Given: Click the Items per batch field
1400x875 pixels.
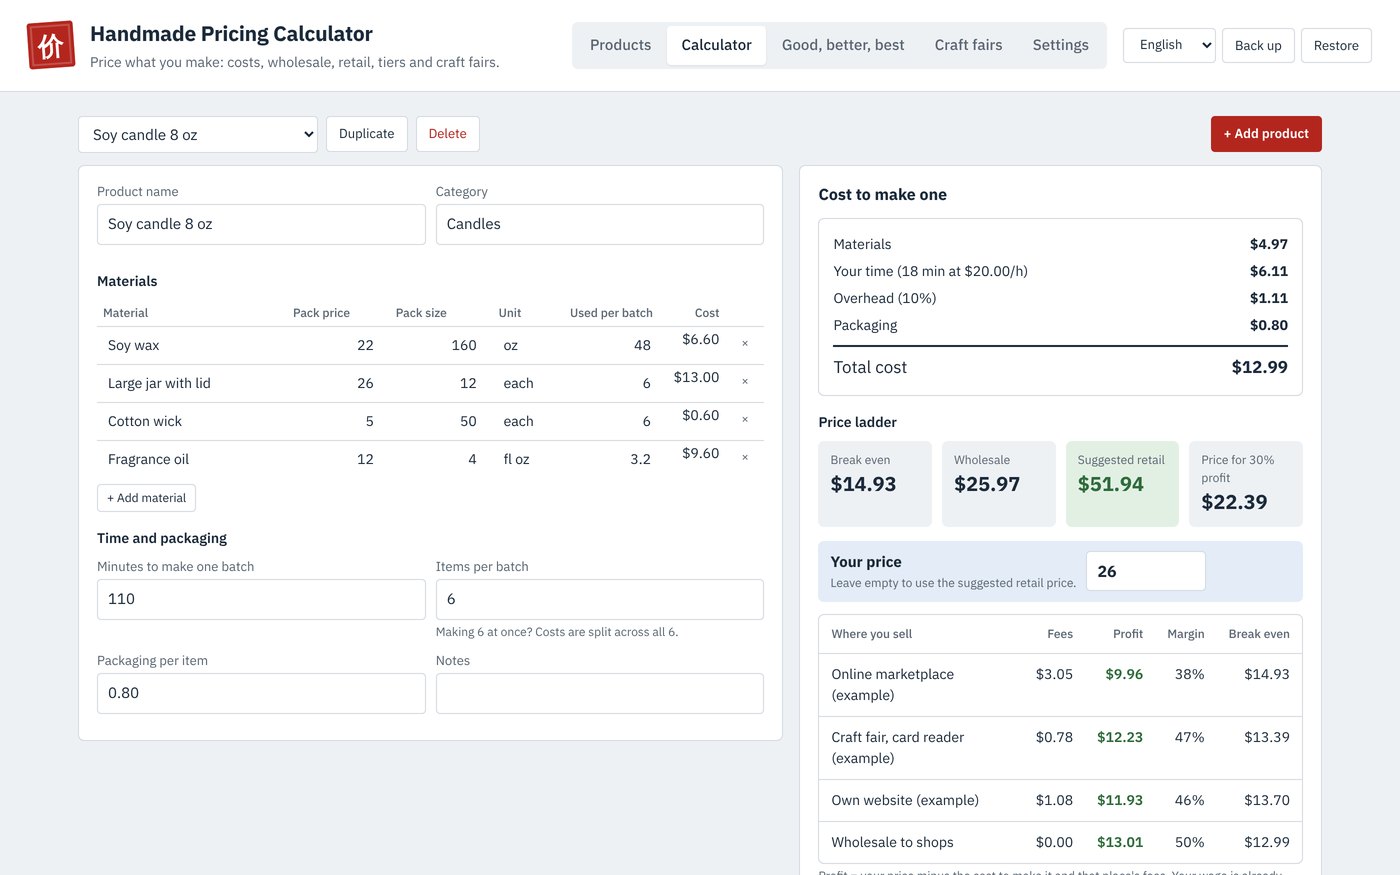Looking at the screenshot, I should click(x=600, y=599).
